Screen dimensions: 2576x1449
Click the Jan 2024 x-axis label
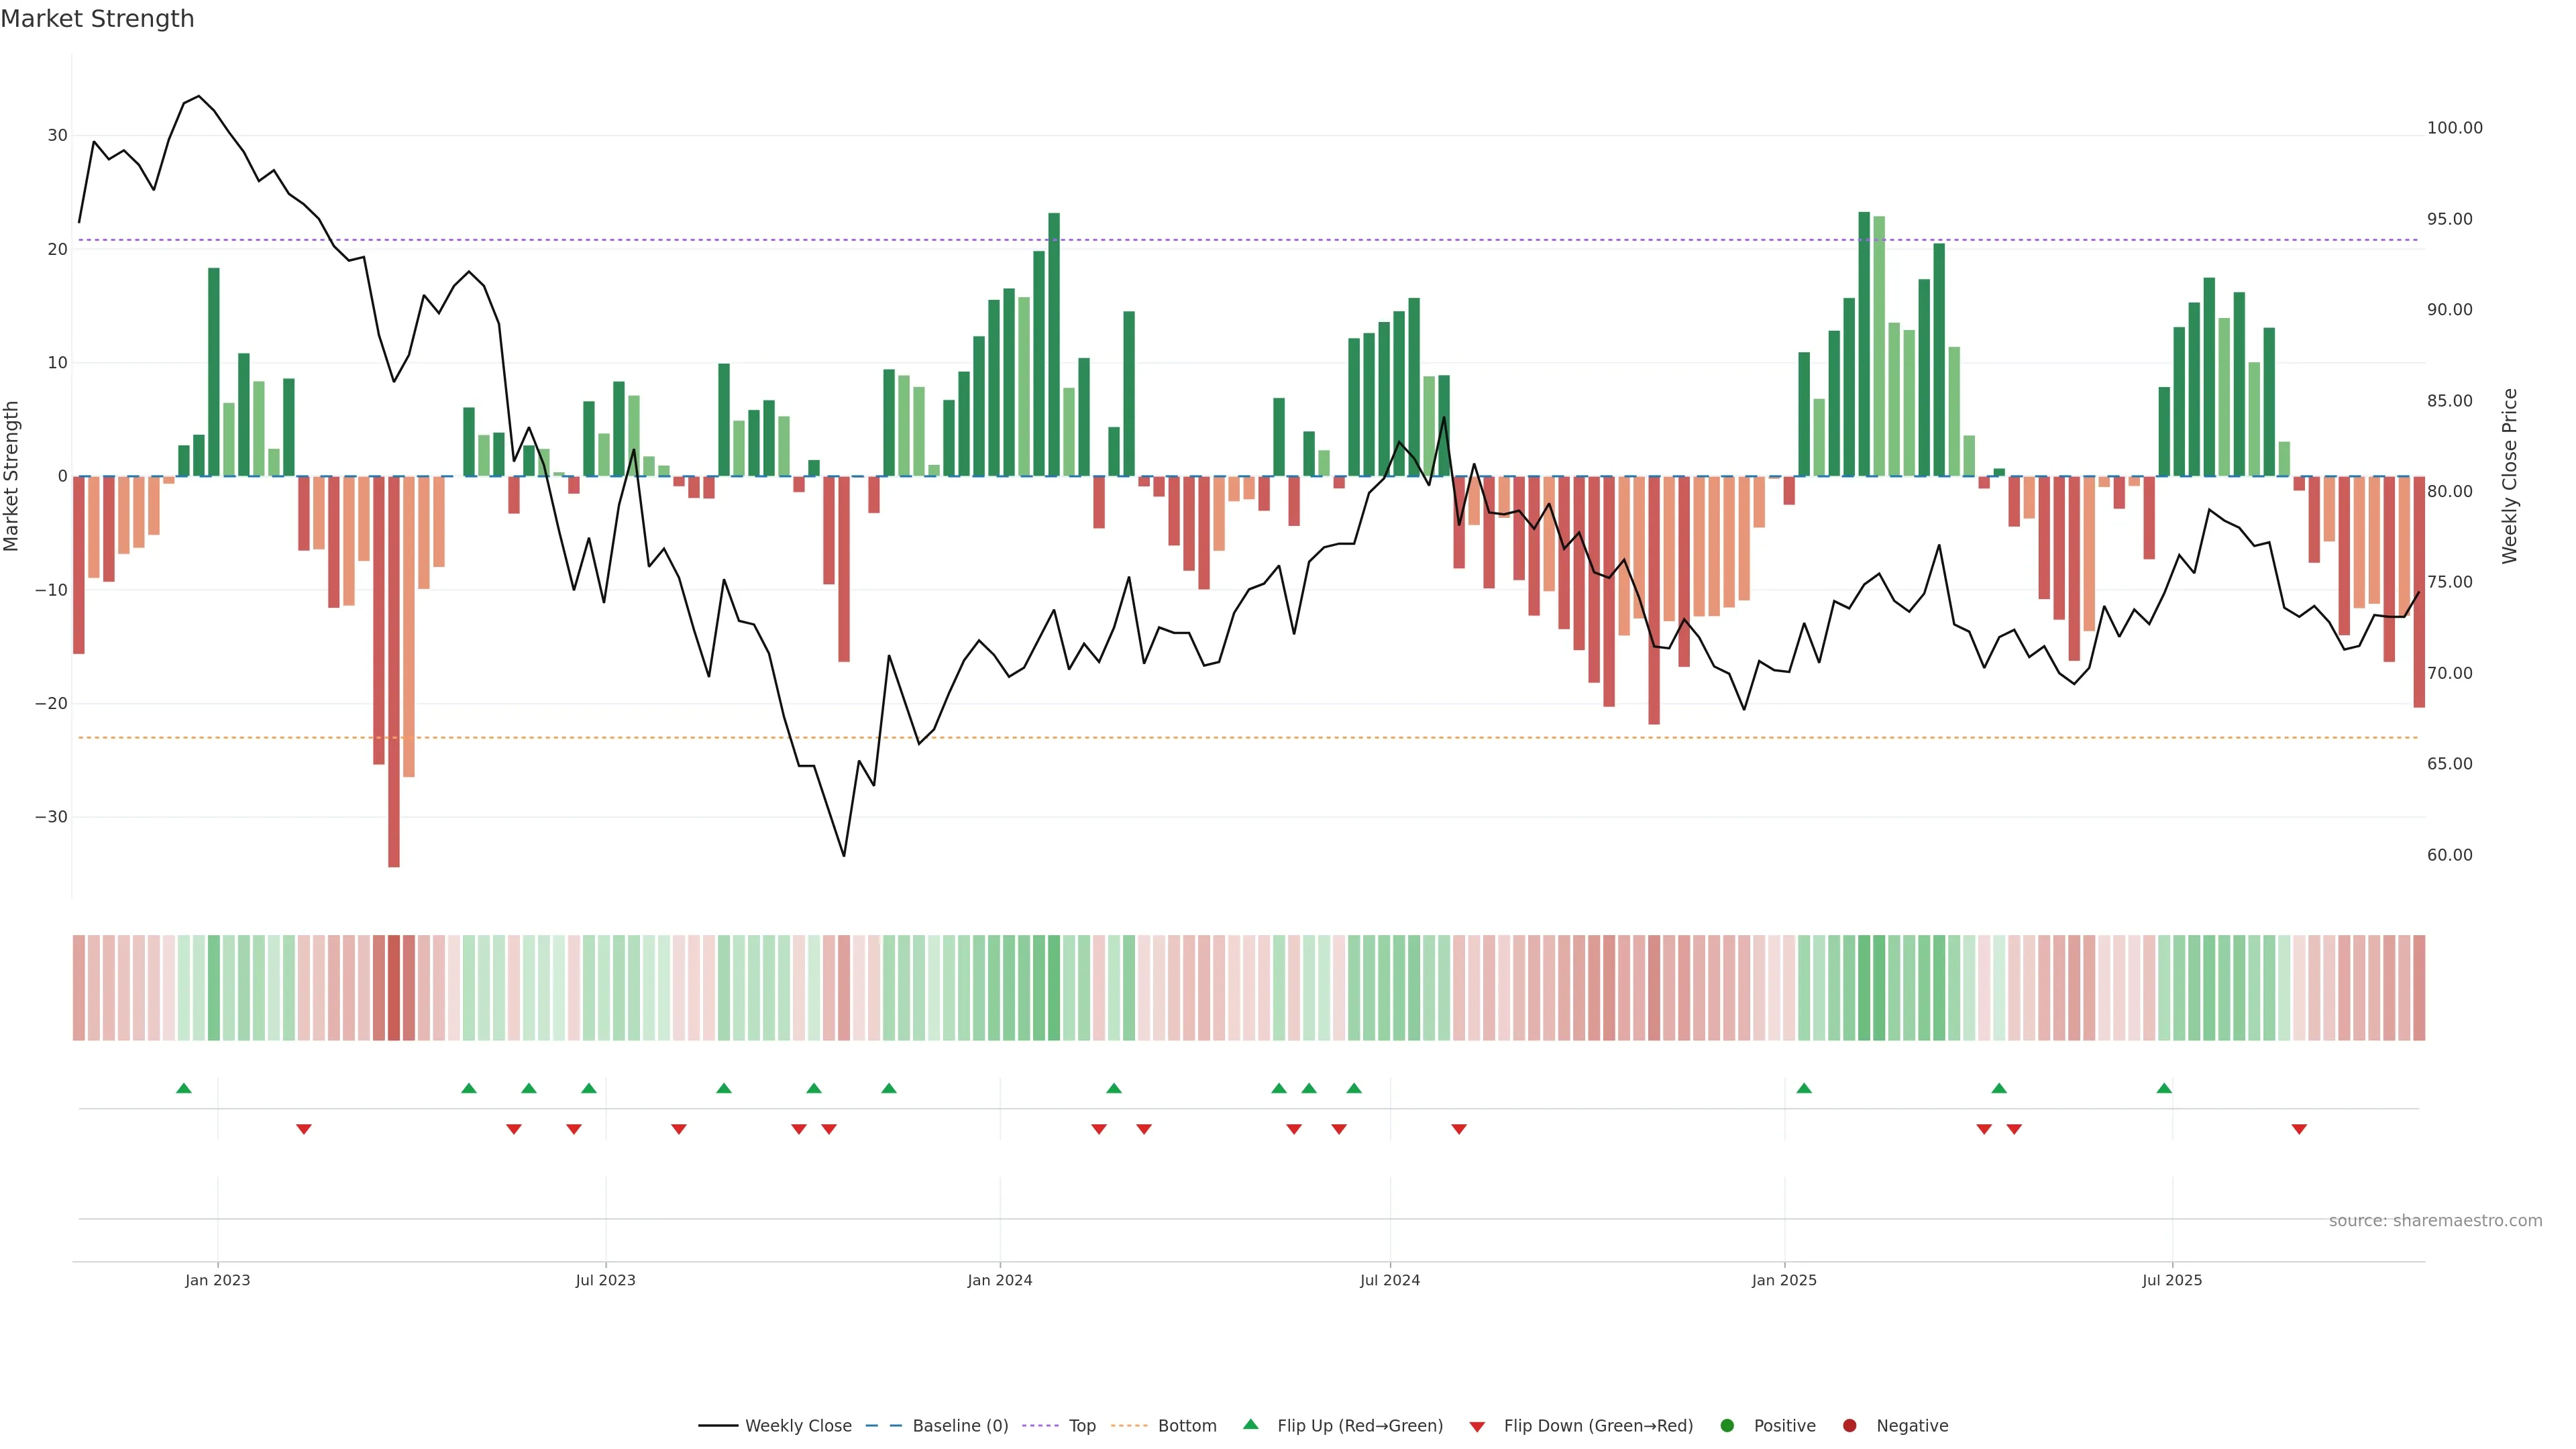(1000, 1280)
